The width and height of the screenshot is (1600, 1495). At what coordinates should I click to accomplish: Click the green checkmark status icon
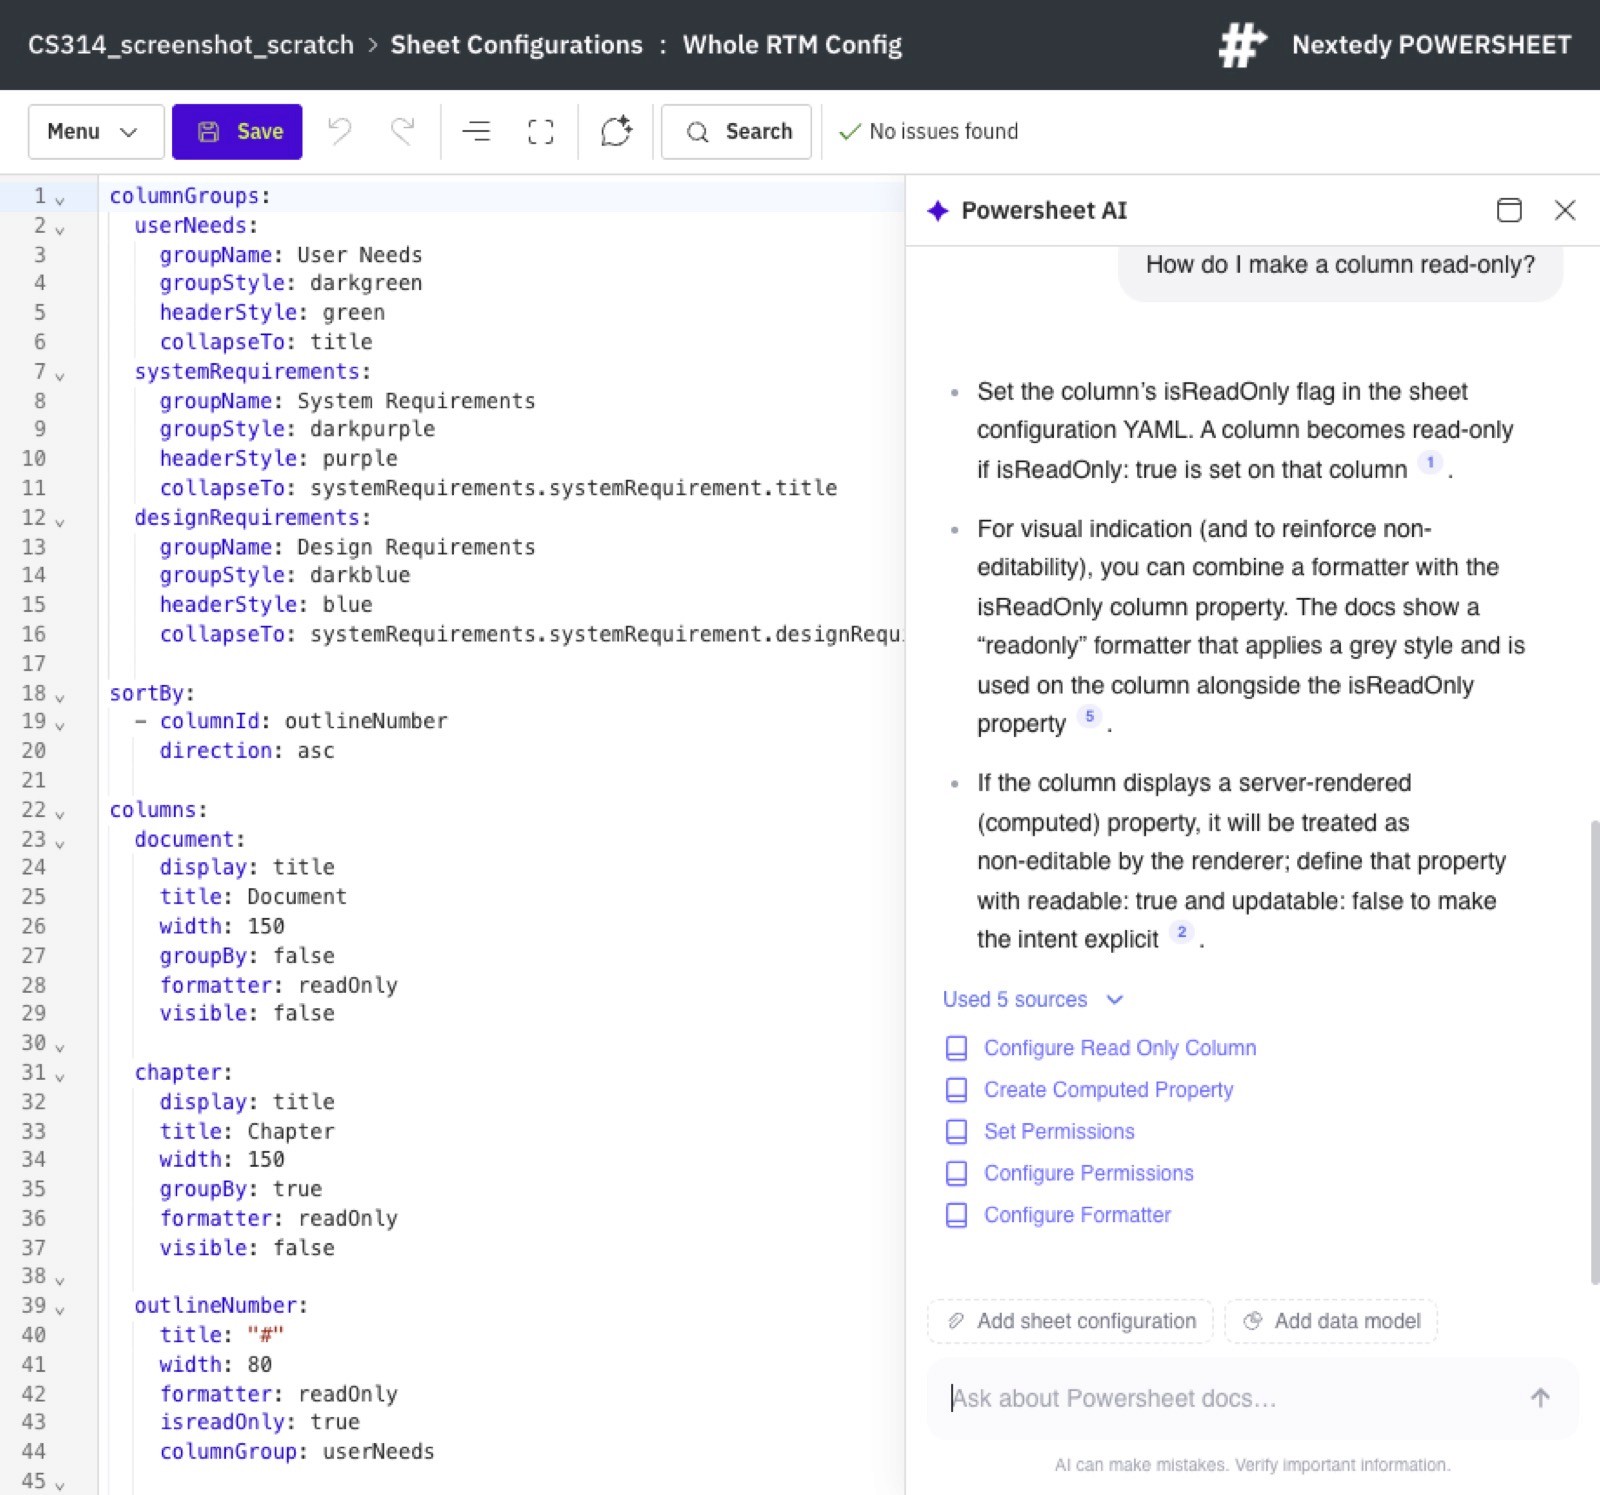tap(850, 132)
